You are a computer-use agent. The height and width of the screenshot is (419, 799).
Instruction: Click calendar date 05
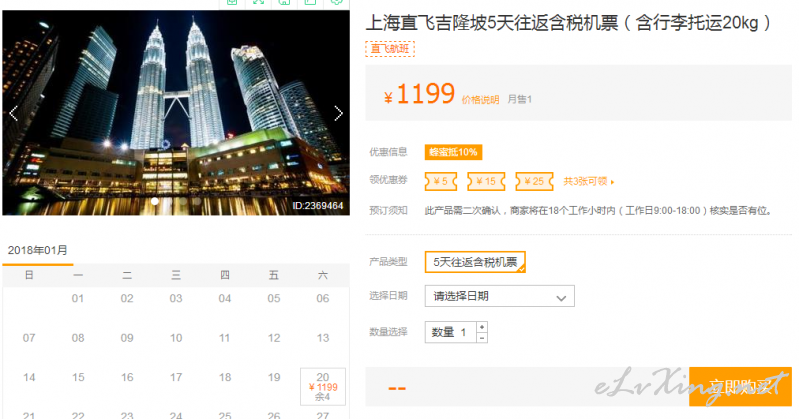point(274,299)
